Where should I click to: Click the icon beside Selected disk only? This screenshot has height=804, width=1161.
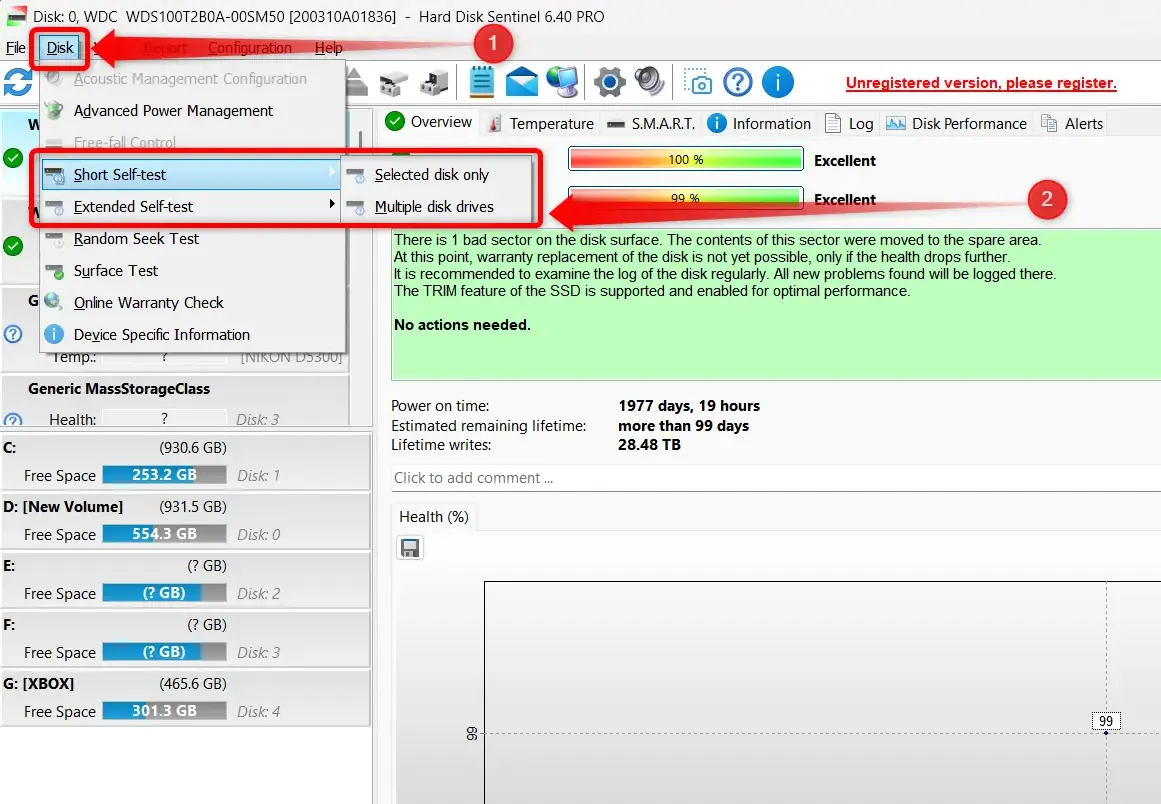pyautogui.click(x=356, y=175)
